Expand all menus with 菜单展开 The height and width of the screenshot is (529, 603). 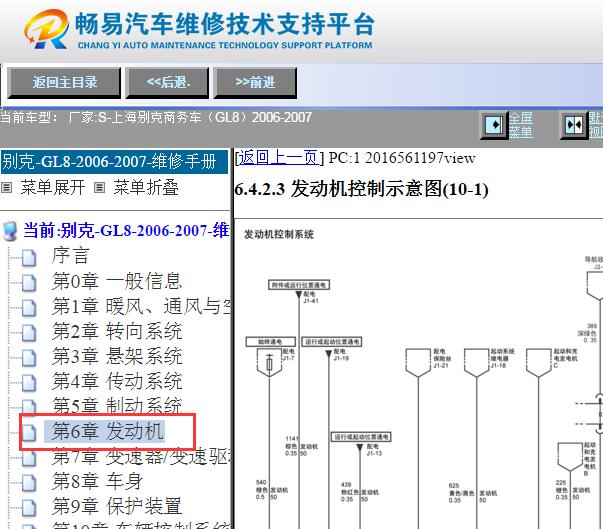[x=52, y=188]
